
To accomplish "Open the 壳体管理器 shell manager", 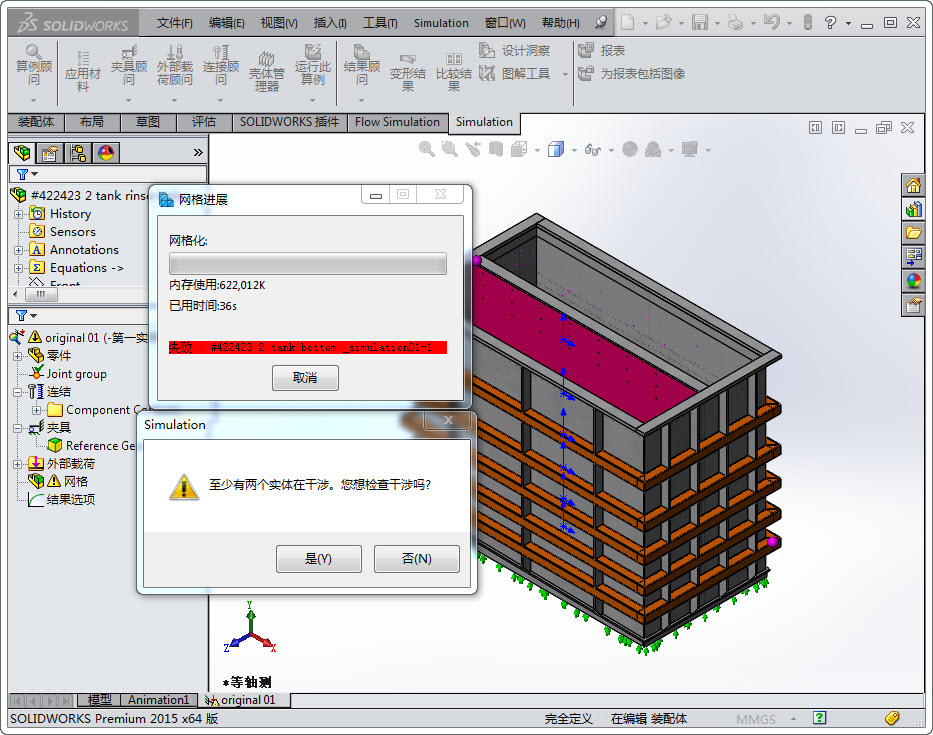I will [x=266, y=66].
